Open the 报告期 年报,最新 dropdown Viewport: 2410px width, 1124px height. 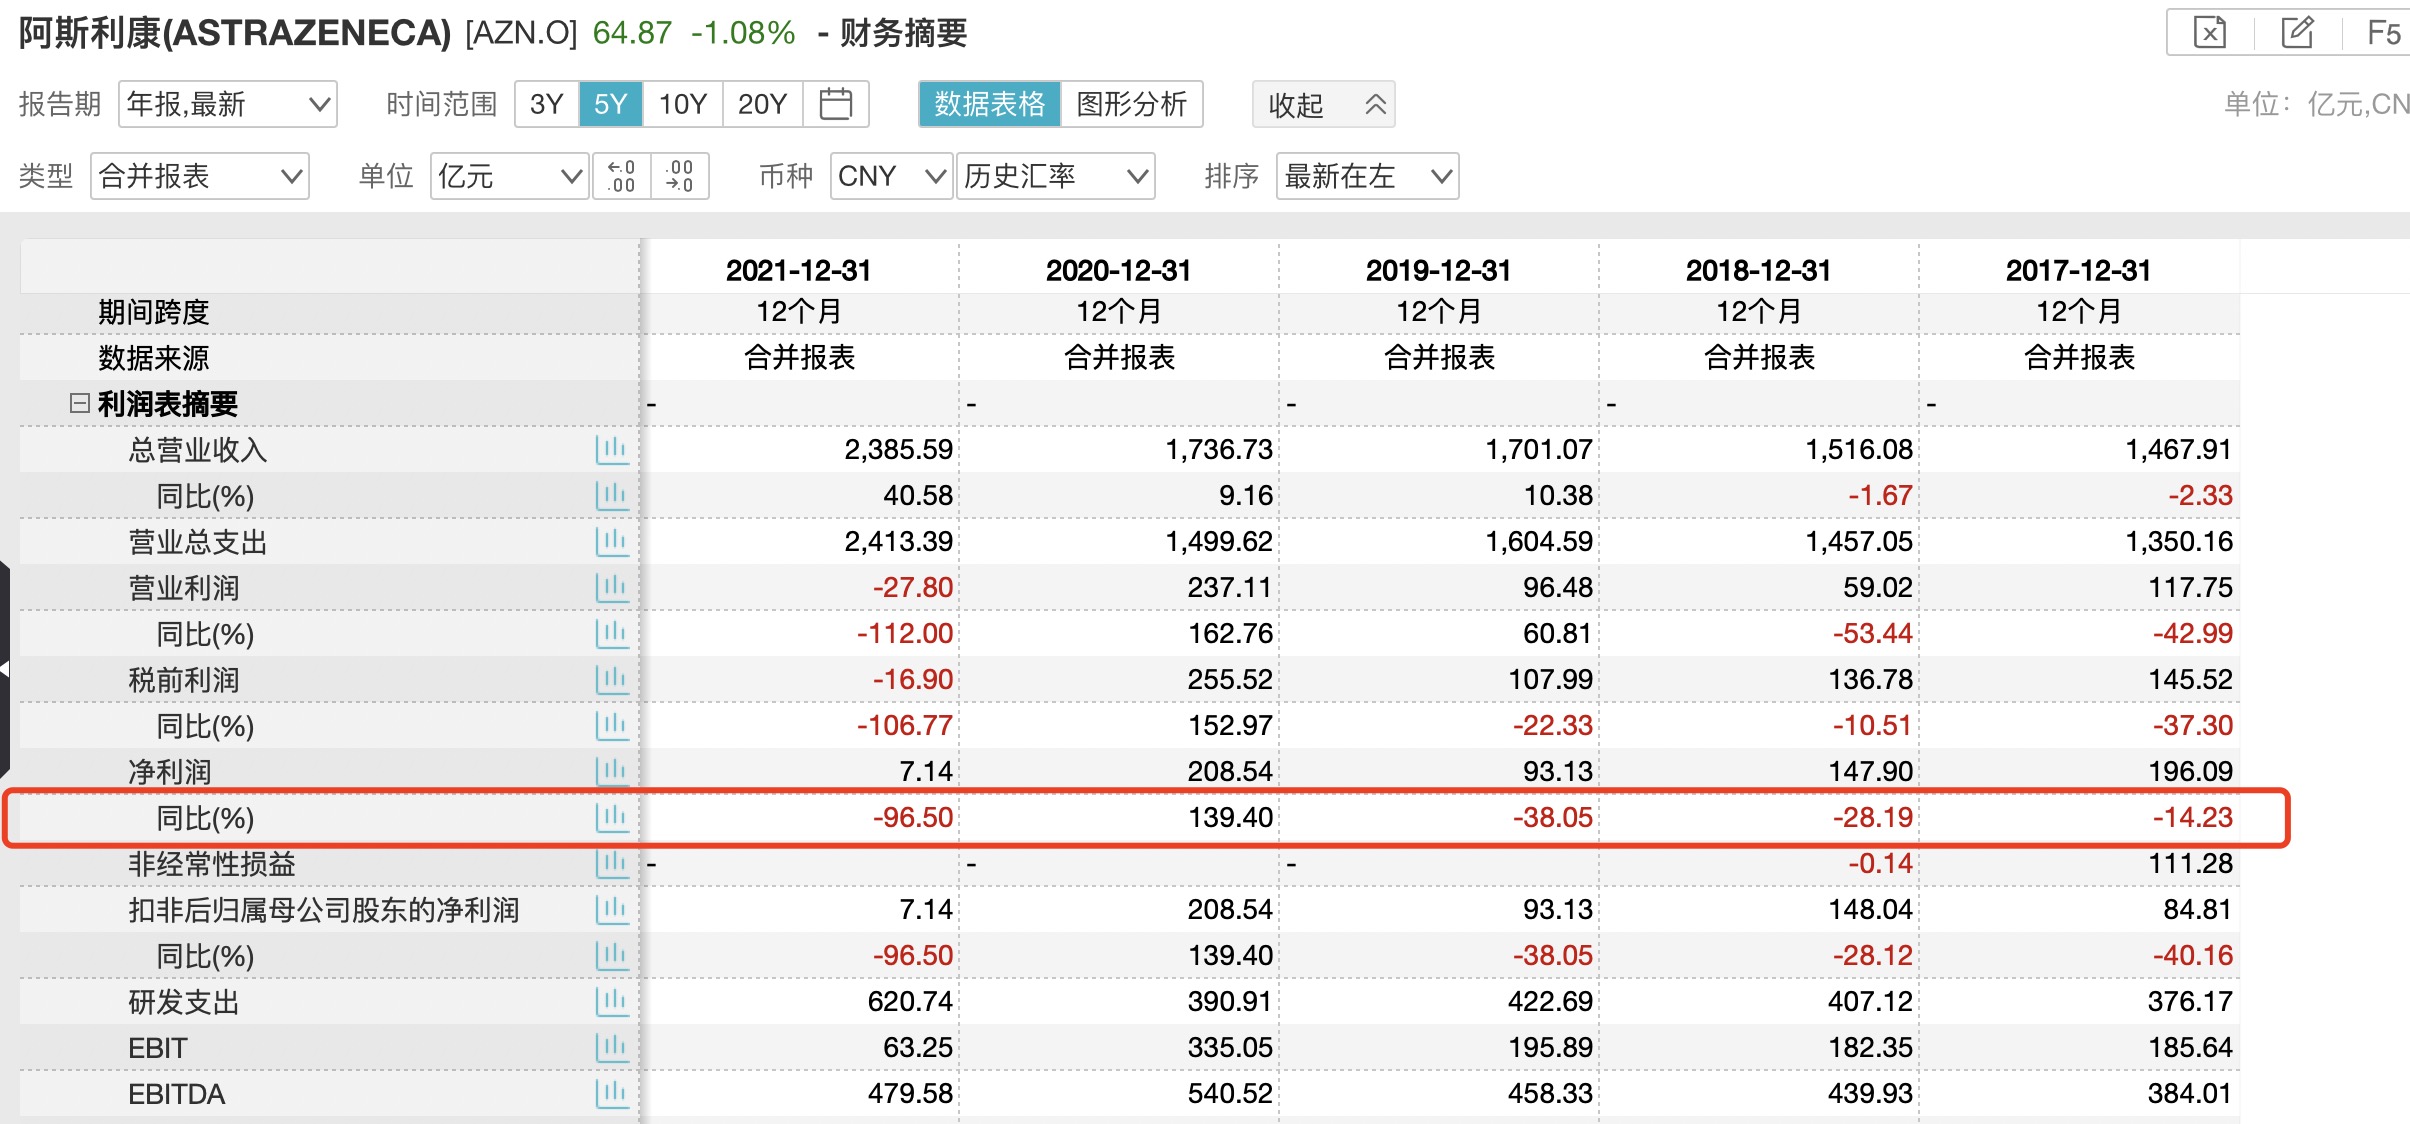pyautogui.click(x=228, y=104)
